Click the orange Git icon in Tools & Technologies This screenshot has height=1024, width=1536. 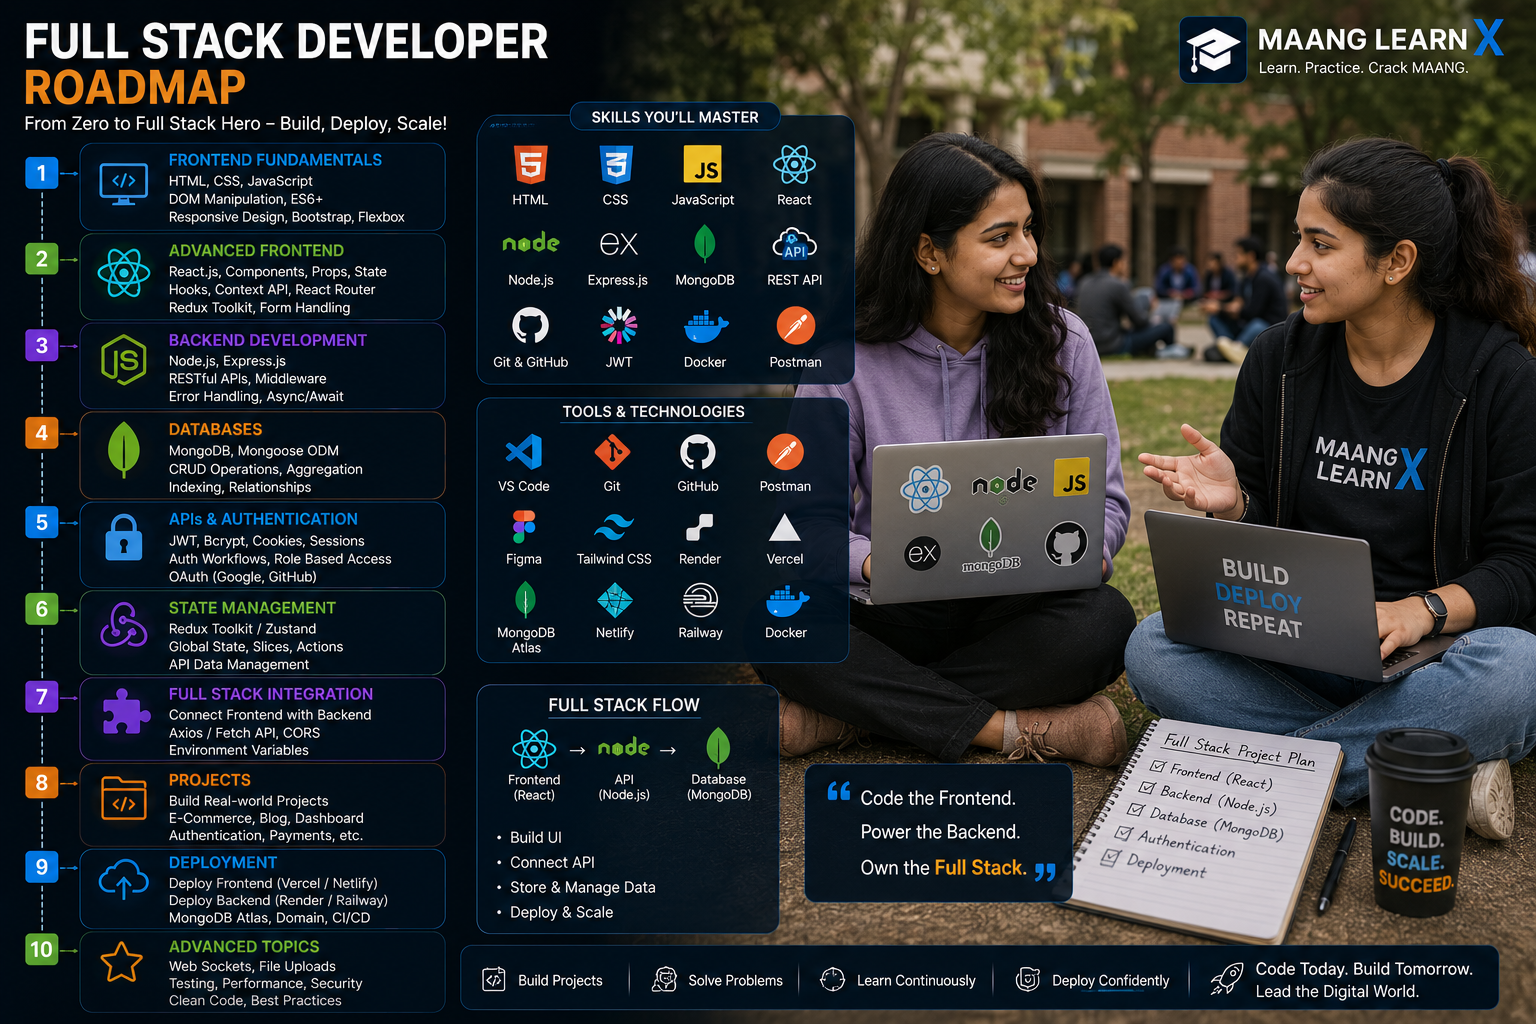point(612,452)
